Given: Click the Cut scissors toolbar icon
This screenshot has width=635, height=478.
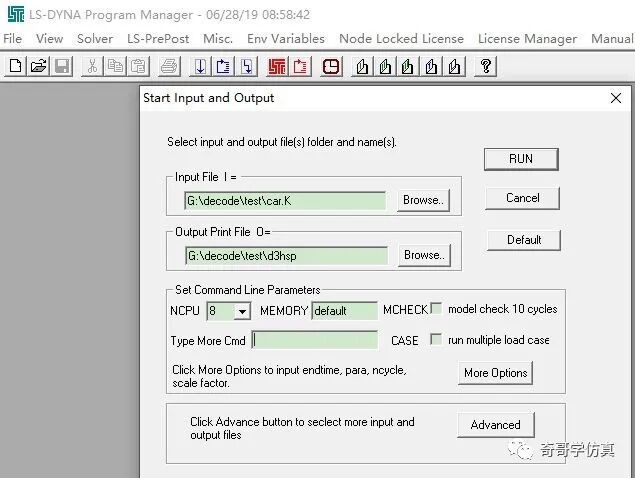Looking at the screenshot, I should [92, 66].
